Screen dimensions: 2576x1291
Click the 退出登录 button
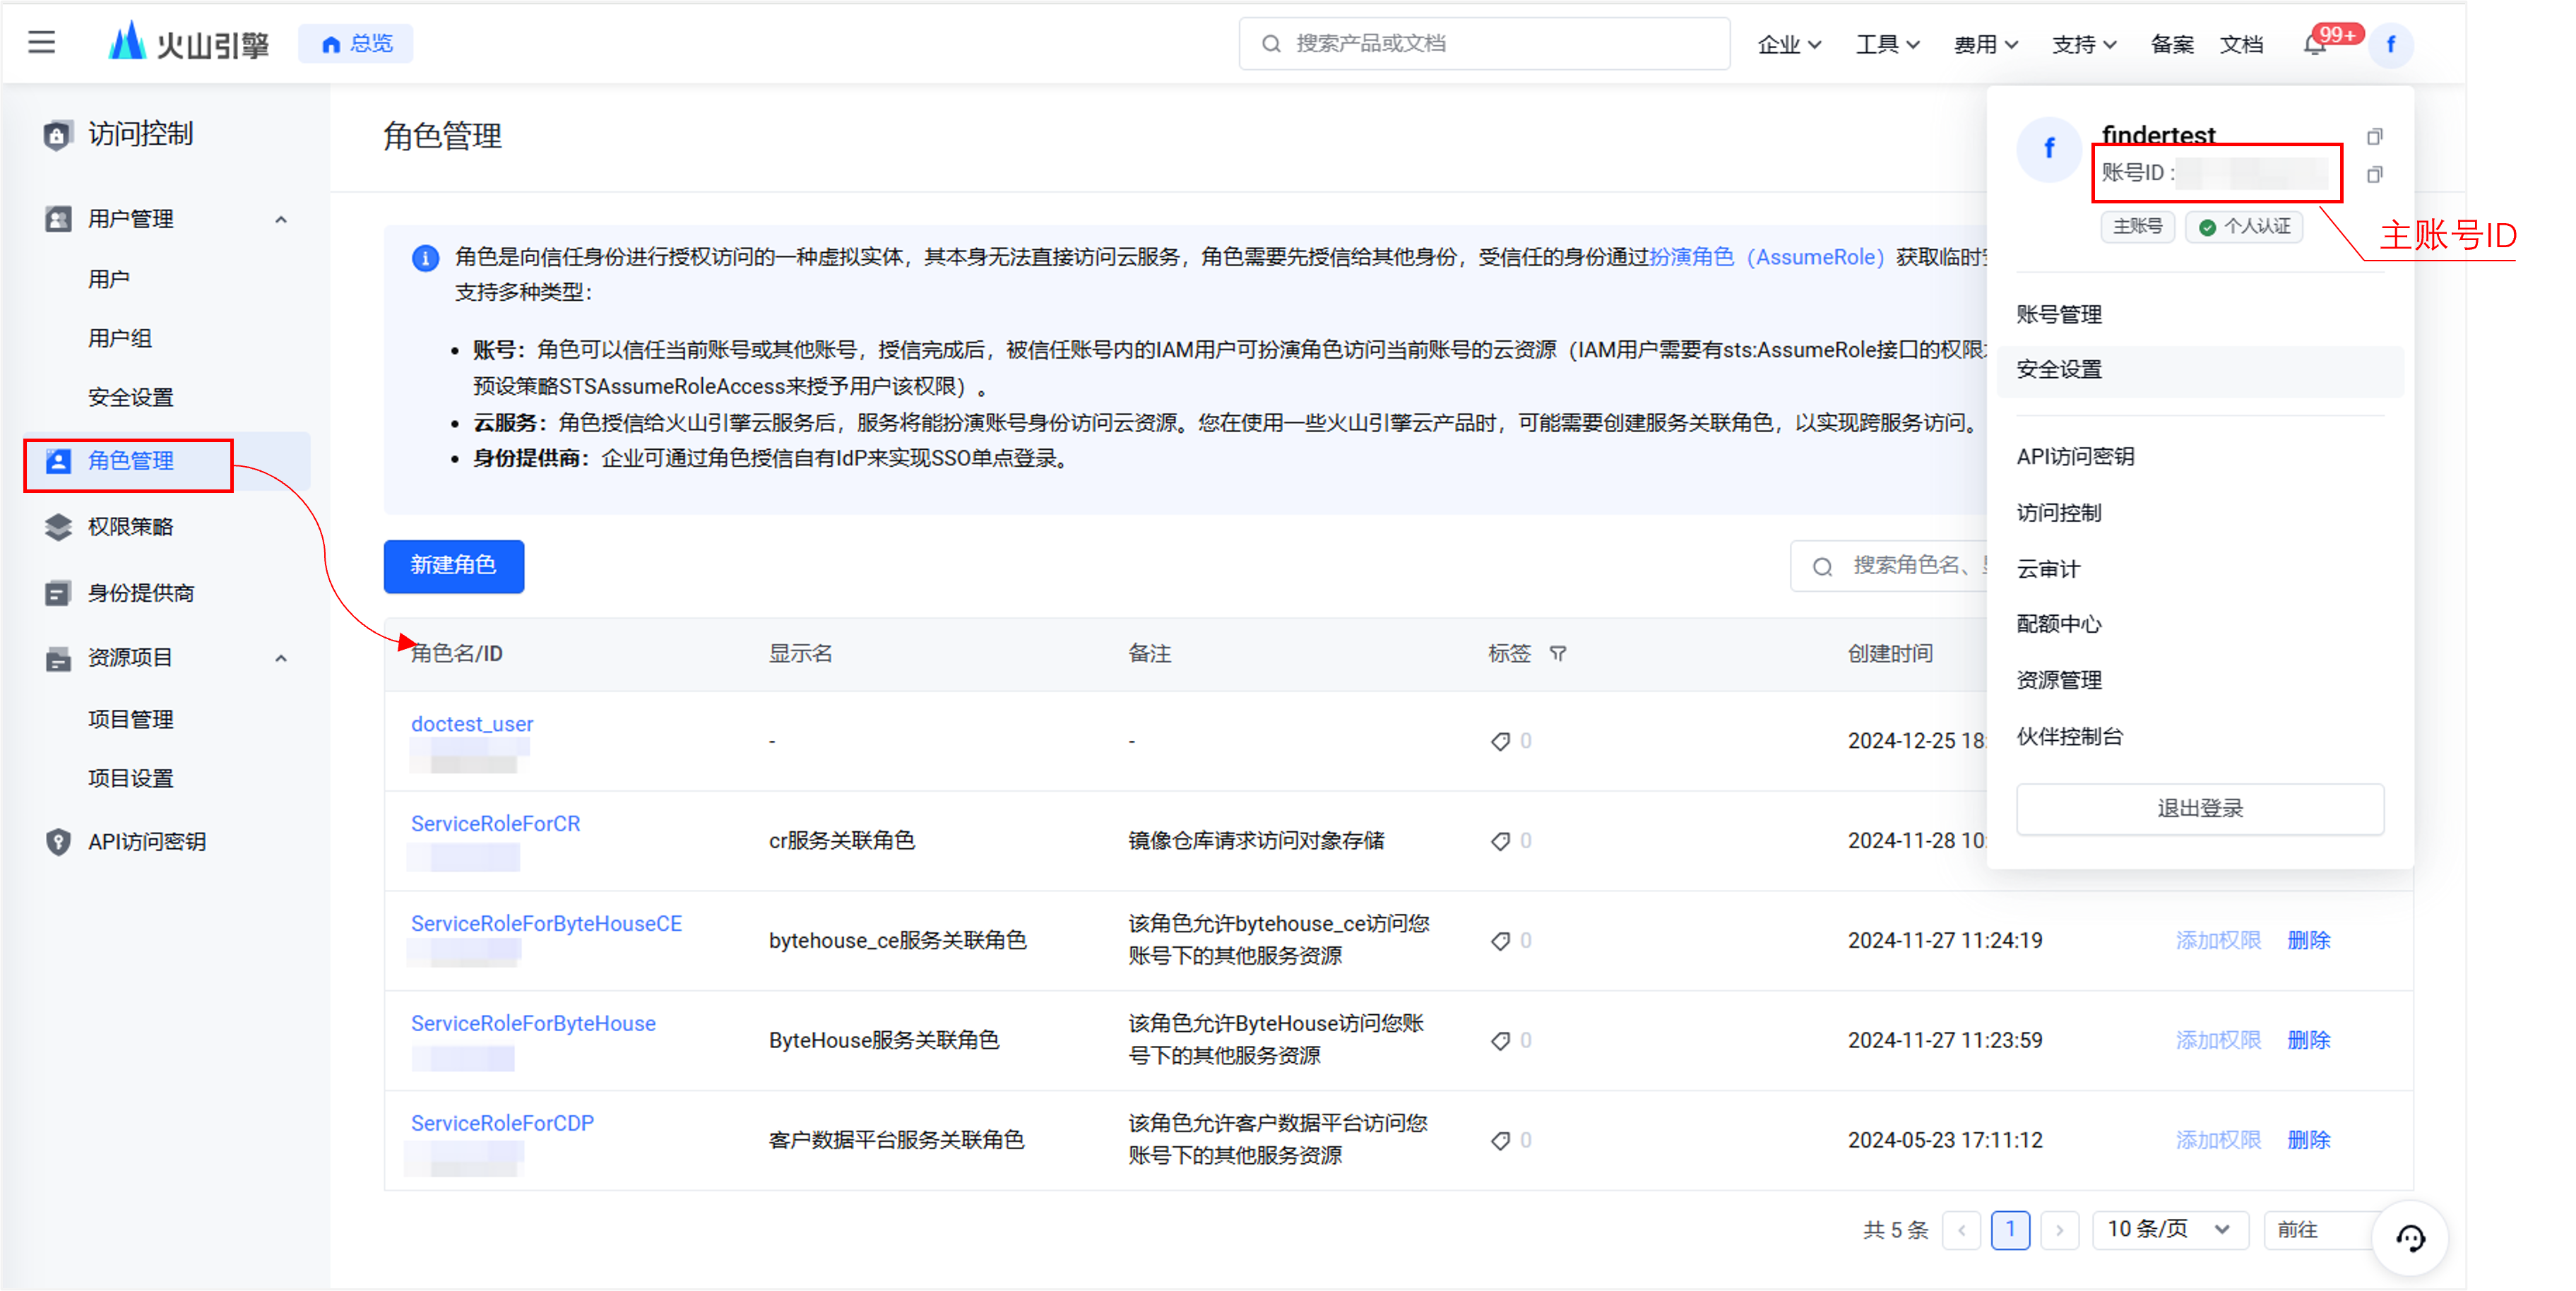tap(2199, 808)
